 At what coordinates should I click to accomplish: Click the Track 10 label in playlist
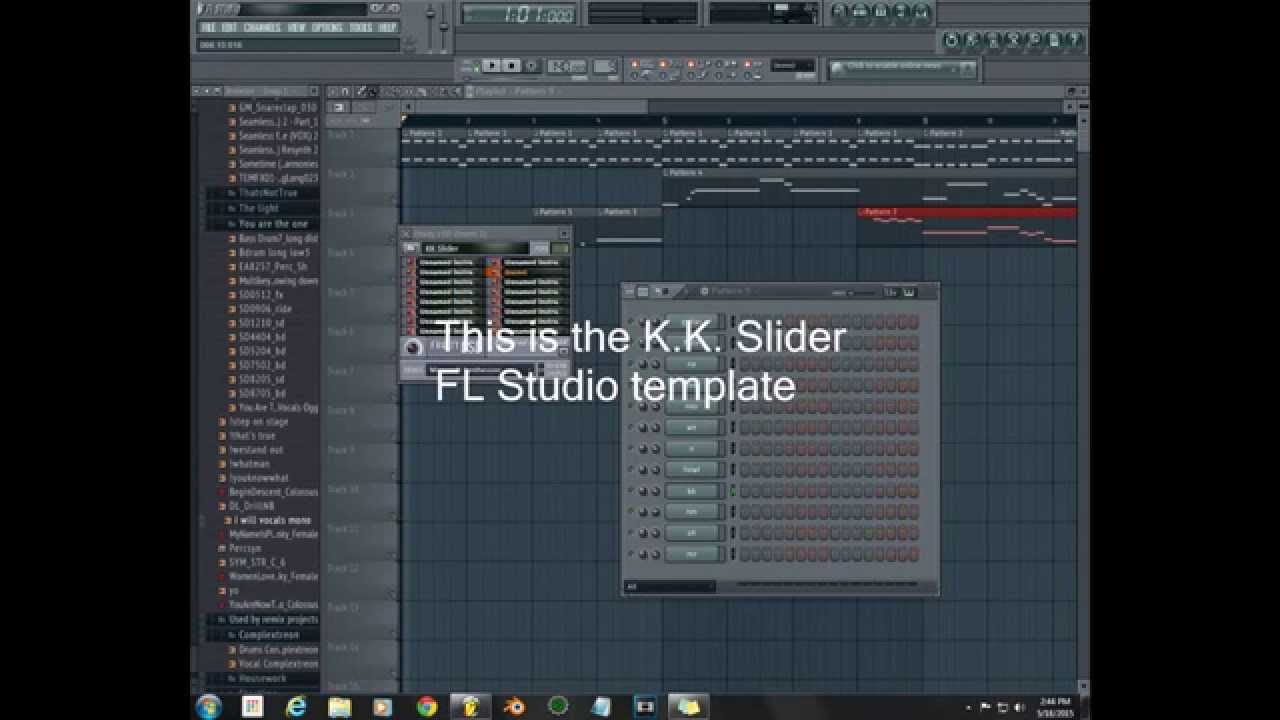pos(343,489)
